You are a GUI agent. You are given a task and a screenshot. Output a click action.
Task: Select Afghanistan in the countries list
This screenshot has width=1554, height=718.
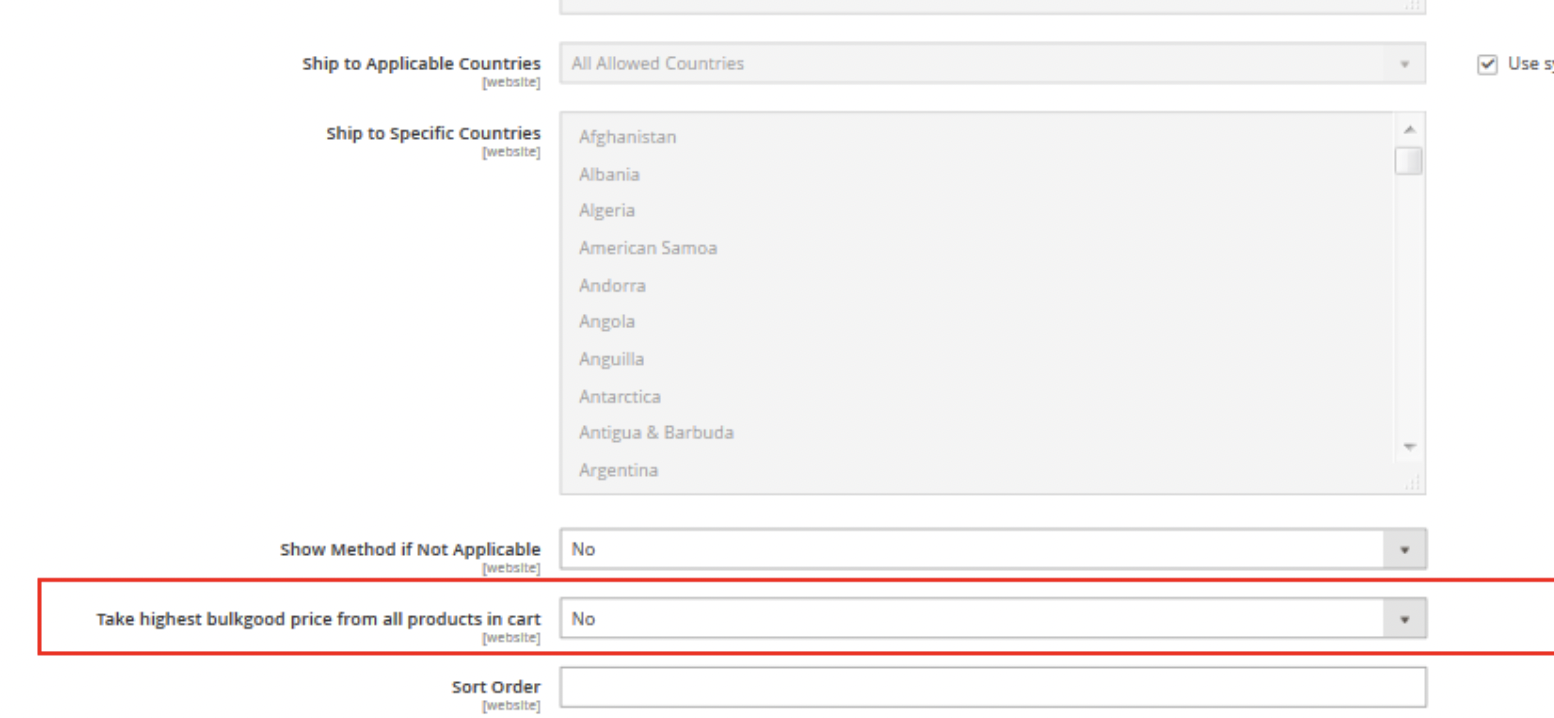coord(627,137)
